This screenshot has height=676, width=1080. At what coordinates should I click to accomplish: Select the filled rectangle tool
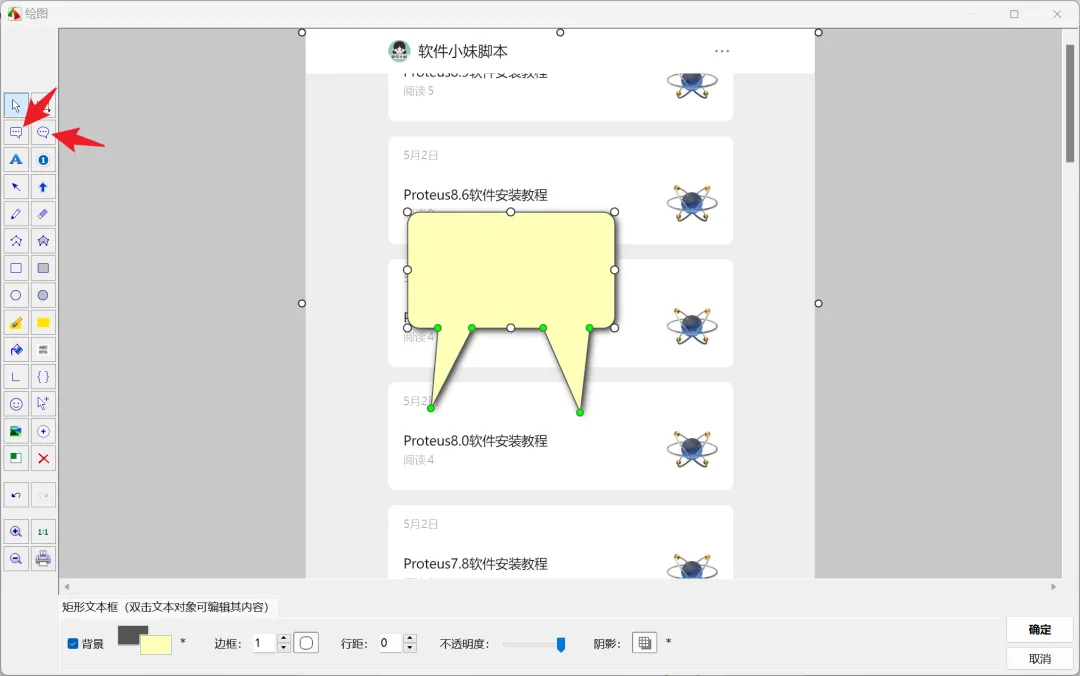tap(43, 268)
